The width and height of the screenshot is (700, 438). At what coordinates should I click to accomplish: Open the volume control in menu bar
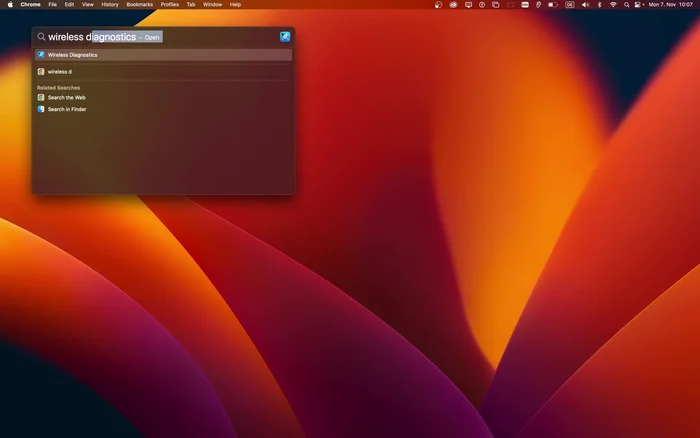click(583, 5)
